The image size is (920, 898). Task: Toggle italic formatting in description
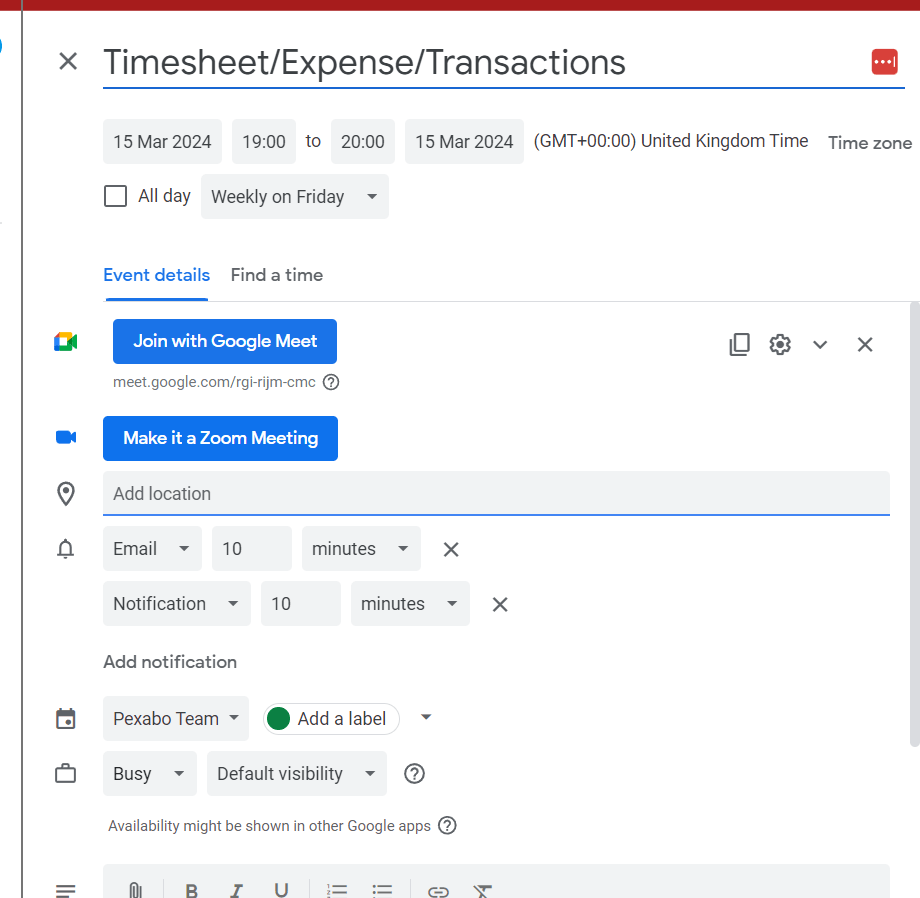(x=236, y=891)
